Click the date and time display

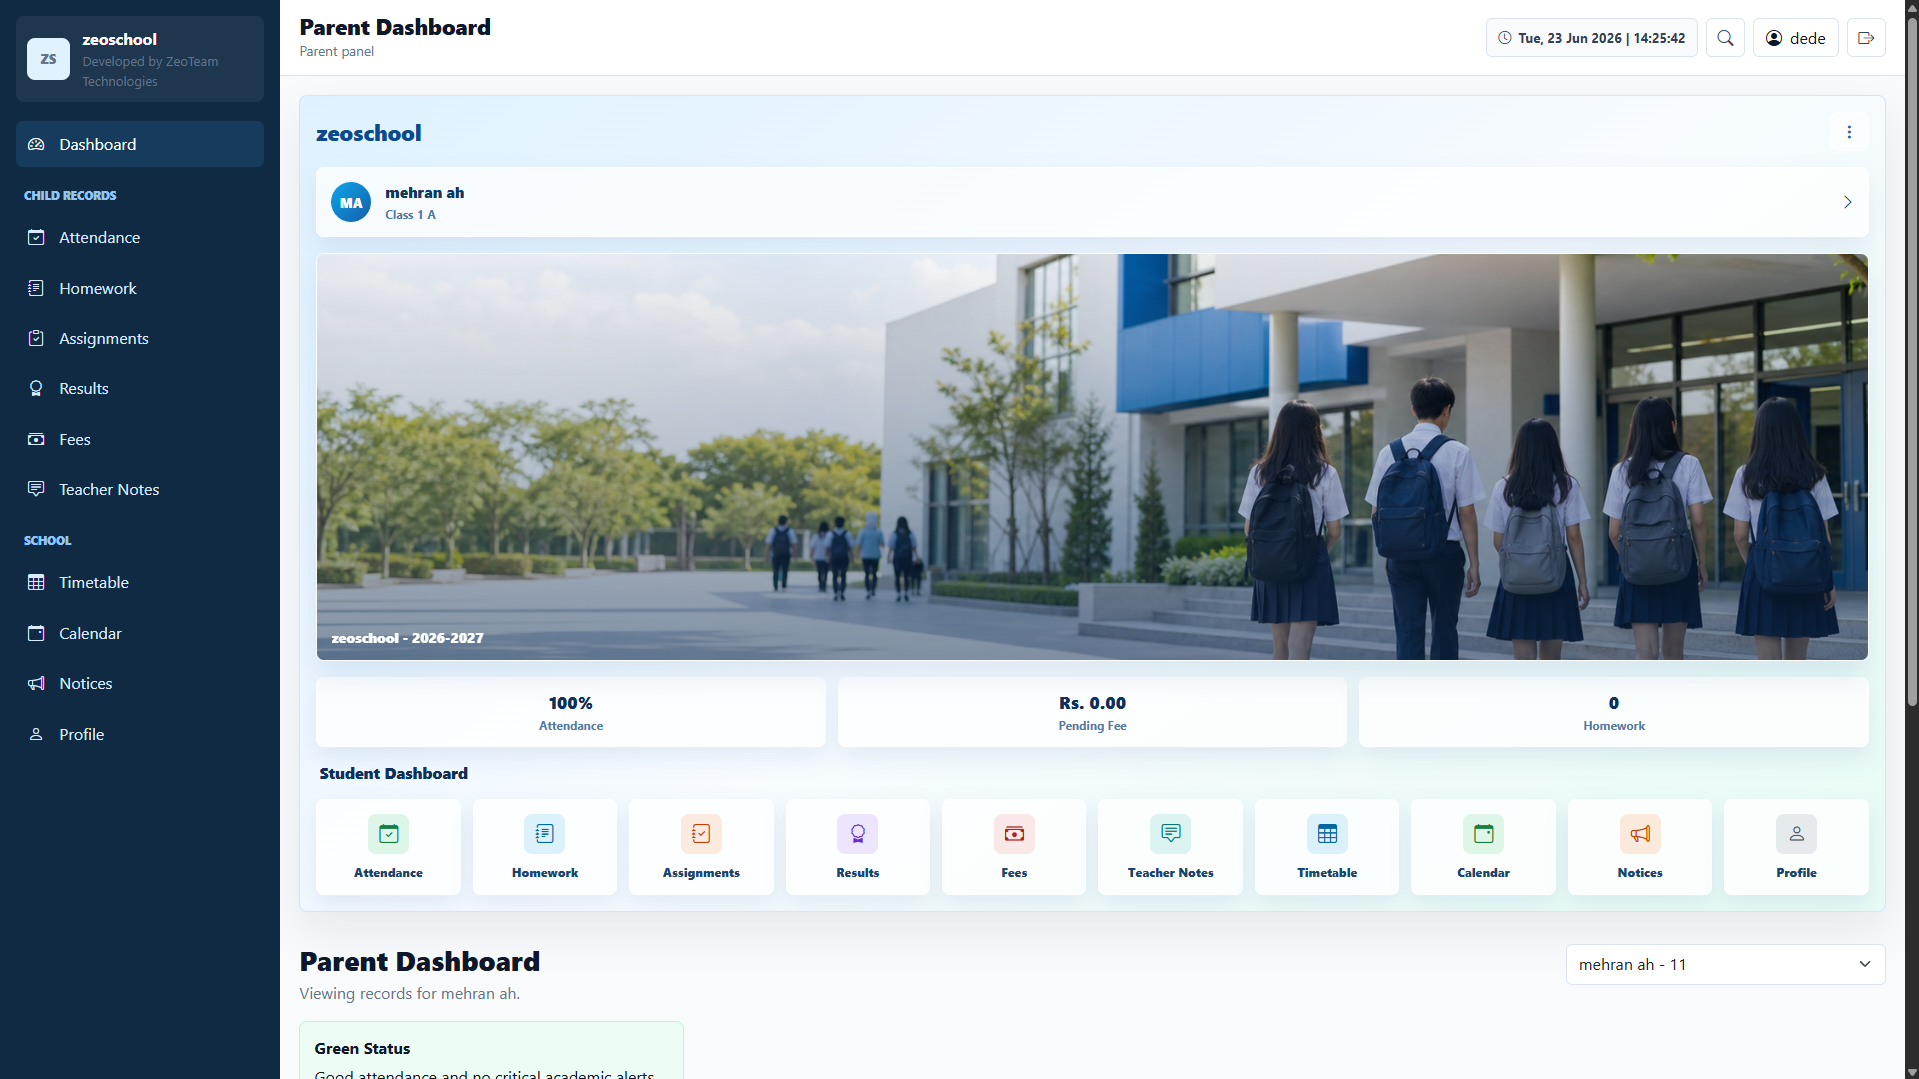tap(1591, 38)
